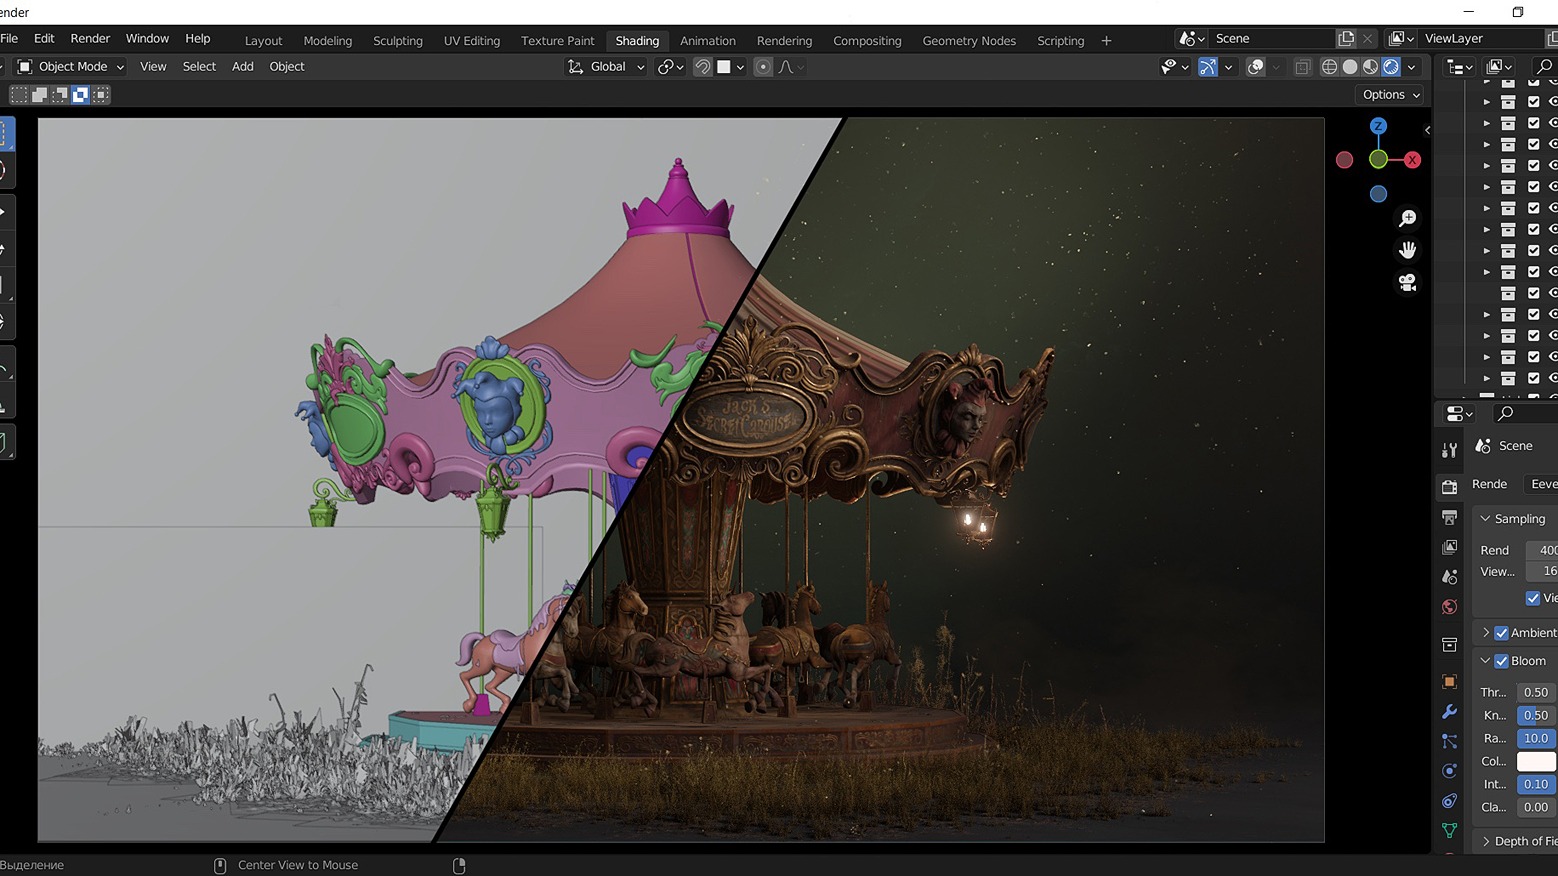Open the View Layer properties tab

pos(1449,547)
